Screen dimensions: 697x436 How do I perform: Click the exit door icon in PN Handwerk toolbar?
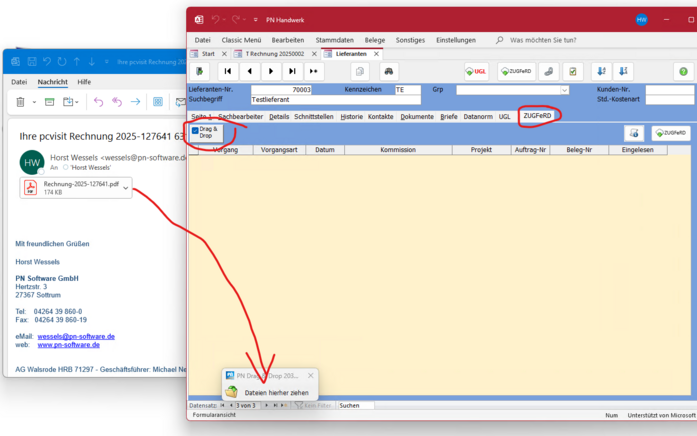pos(200,71)
